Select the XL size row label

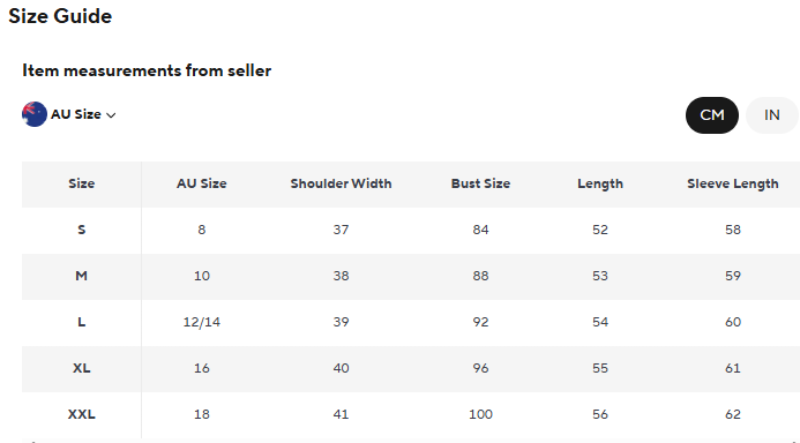tap(82, 368)
